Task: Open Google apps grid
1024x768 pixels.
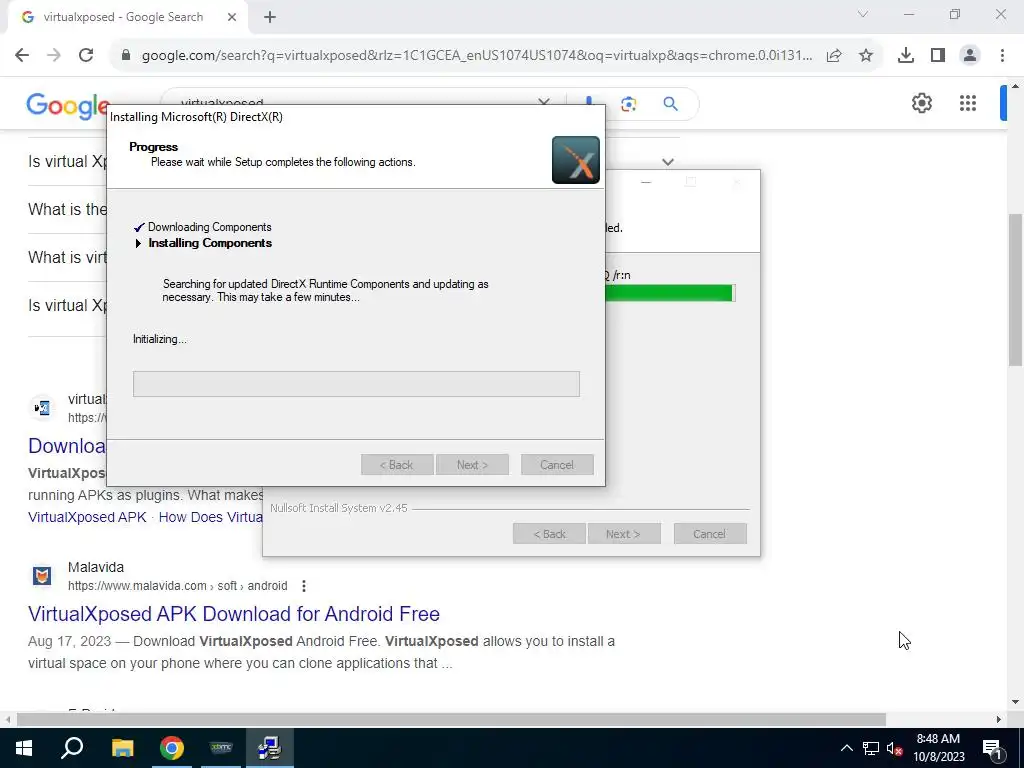Action: pyautogui.click(x=968, y=103)
